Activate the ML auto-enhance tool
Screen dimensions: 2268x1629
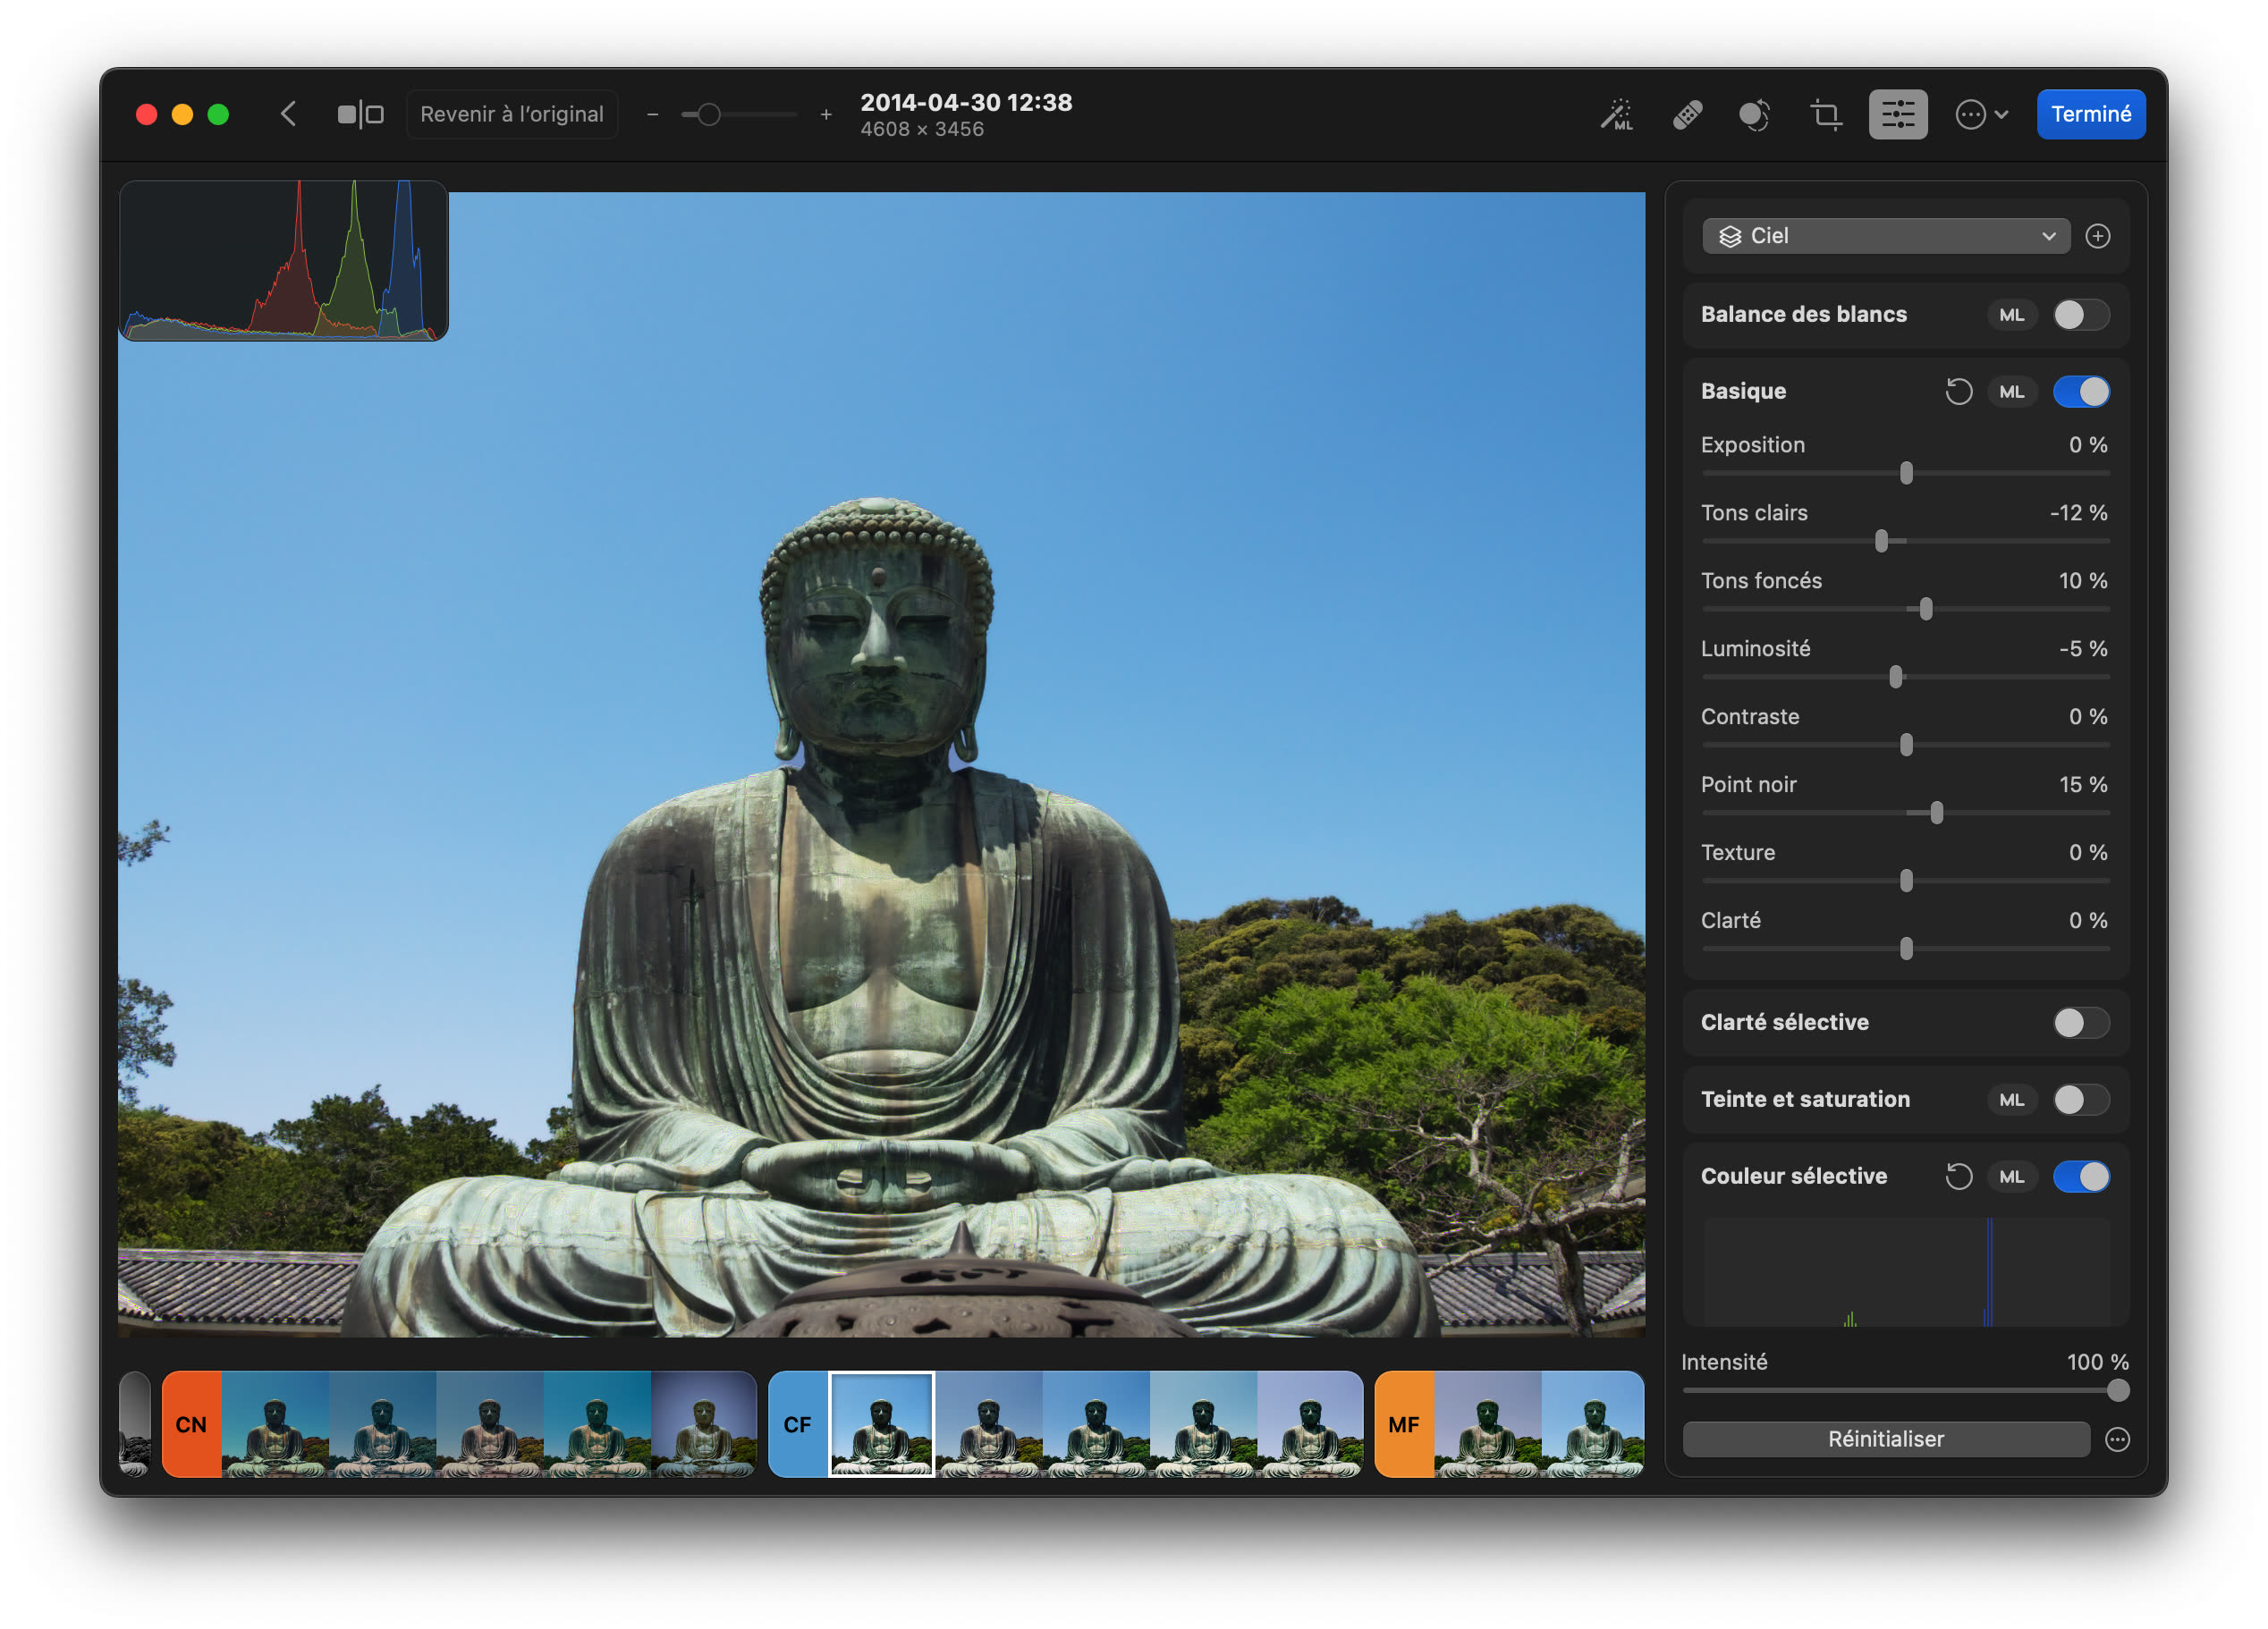tap(1617, 114)
